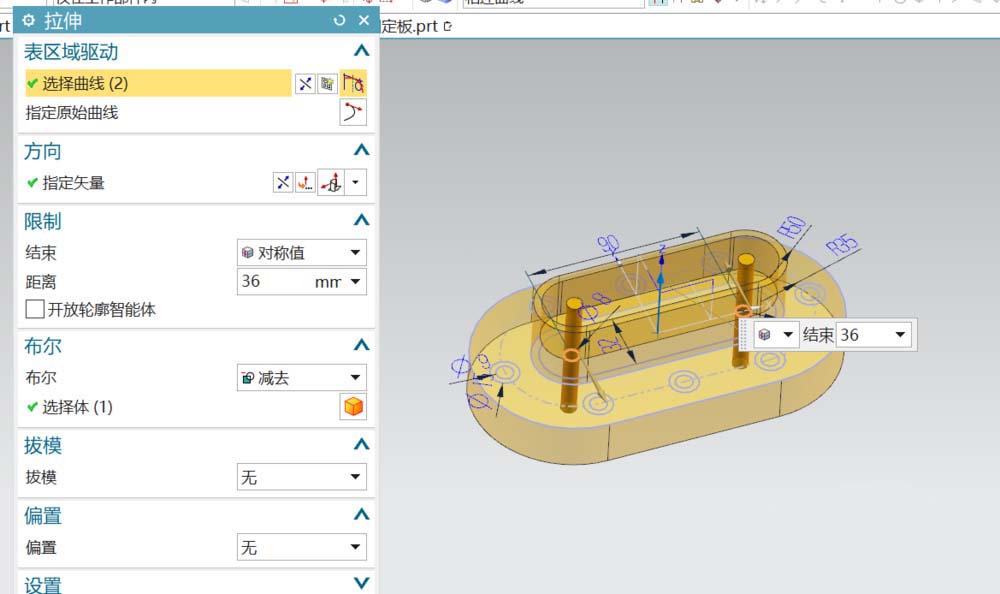Open the gear settings icon of 拉伸 dialog

(28, 21)
